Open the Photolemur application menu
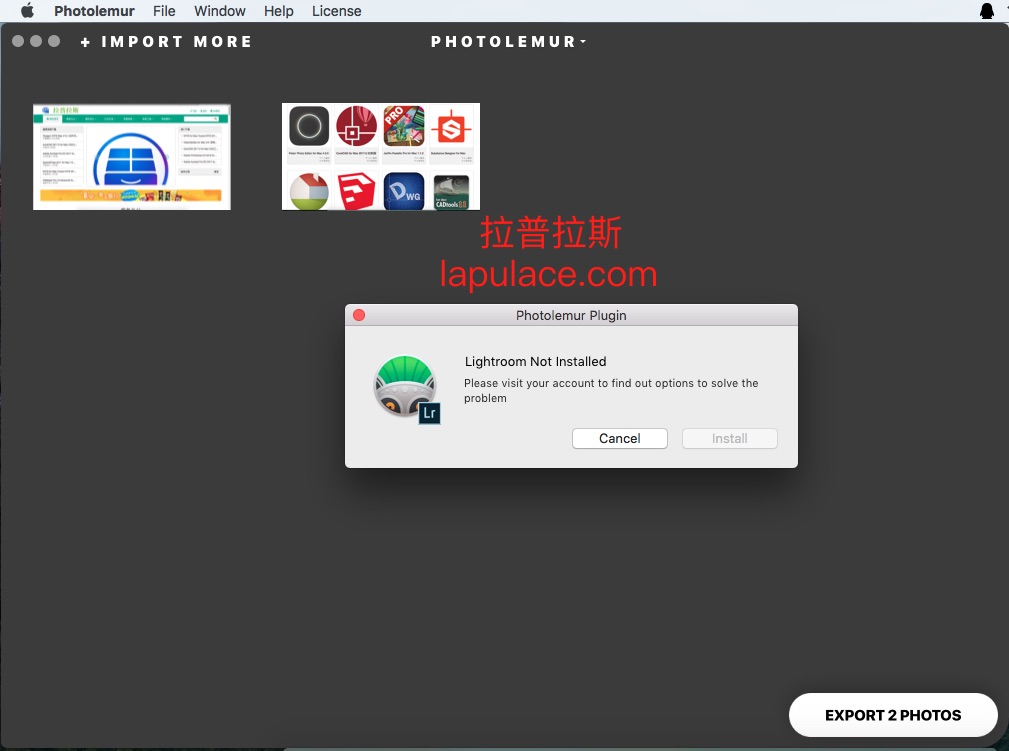The height and width of the screenshot is (751, 1009). (x=95, y=11)
